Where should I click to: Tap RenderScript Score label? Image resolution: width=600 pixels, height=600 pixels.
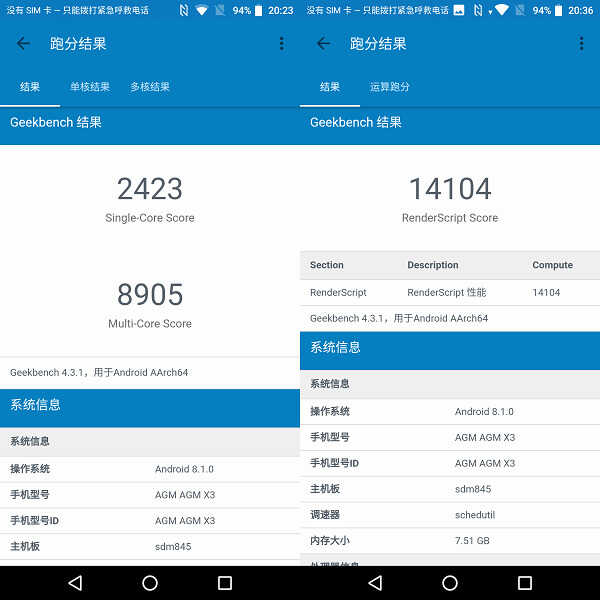pos(450,218)
